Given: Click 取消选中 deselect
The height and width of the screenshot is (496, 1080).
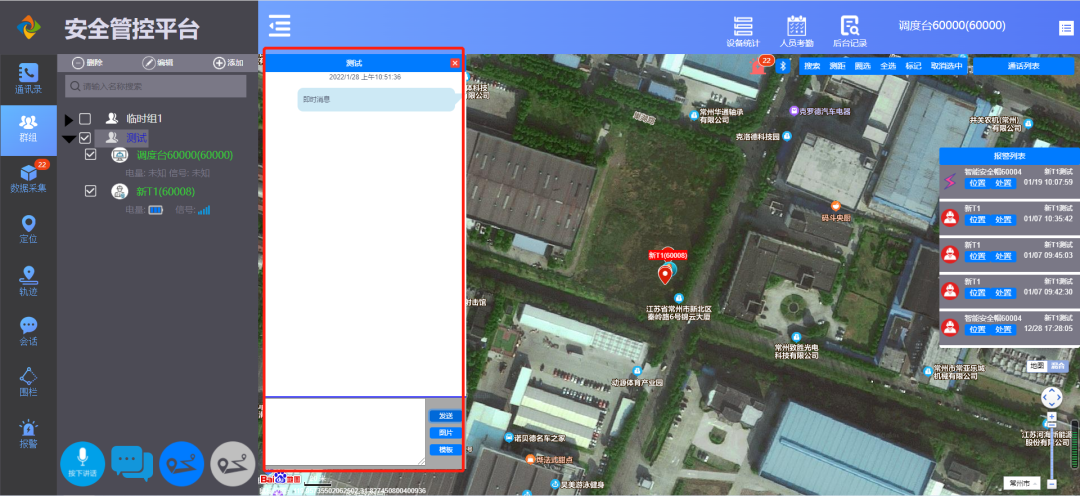Looking at the screenshot, I should pyautogui.click(x=946, y=66).
